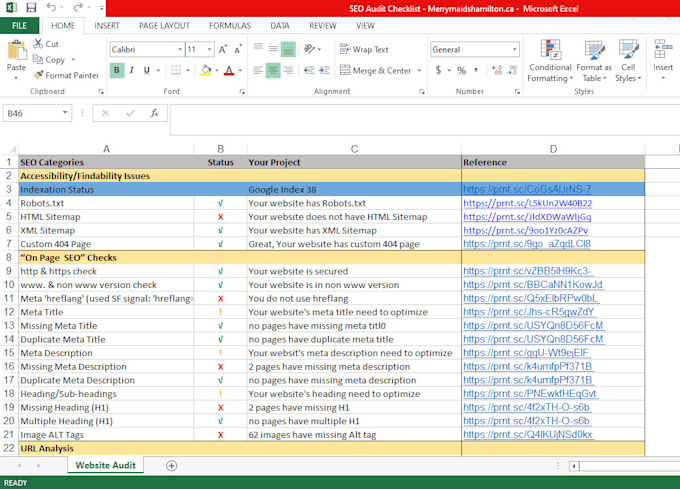
Task: Open the General number format dropdown
Action: tap(514, 49)
